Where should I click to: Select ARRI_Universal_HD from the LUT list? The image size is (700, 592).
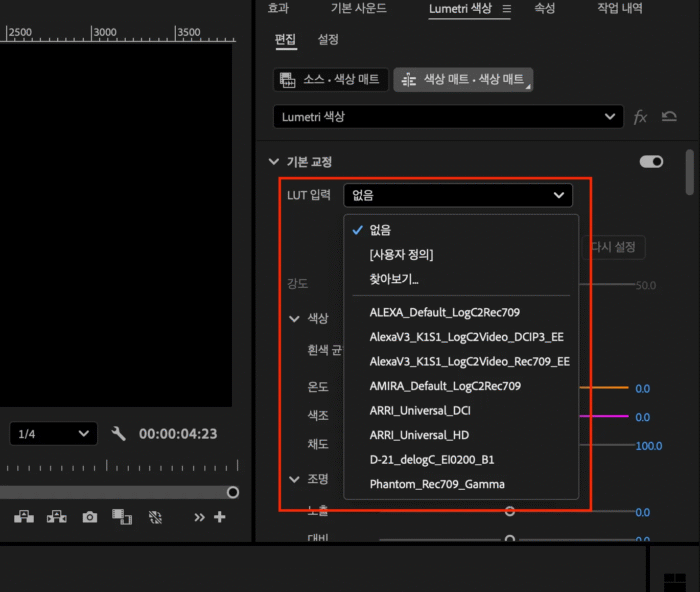[419, 435]
